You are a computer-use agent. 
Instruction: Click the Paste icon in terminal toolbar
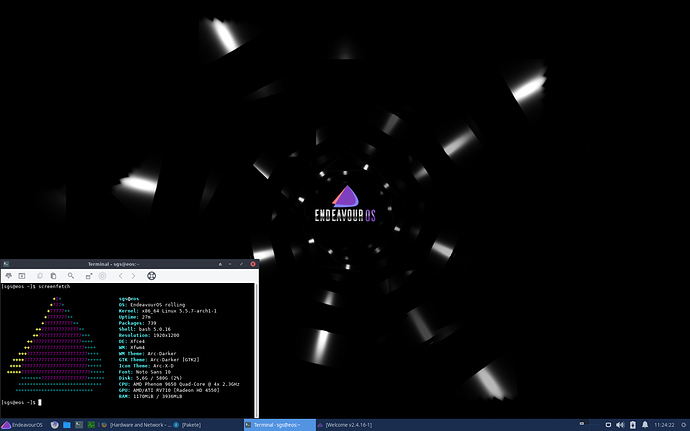click(53, 276)
